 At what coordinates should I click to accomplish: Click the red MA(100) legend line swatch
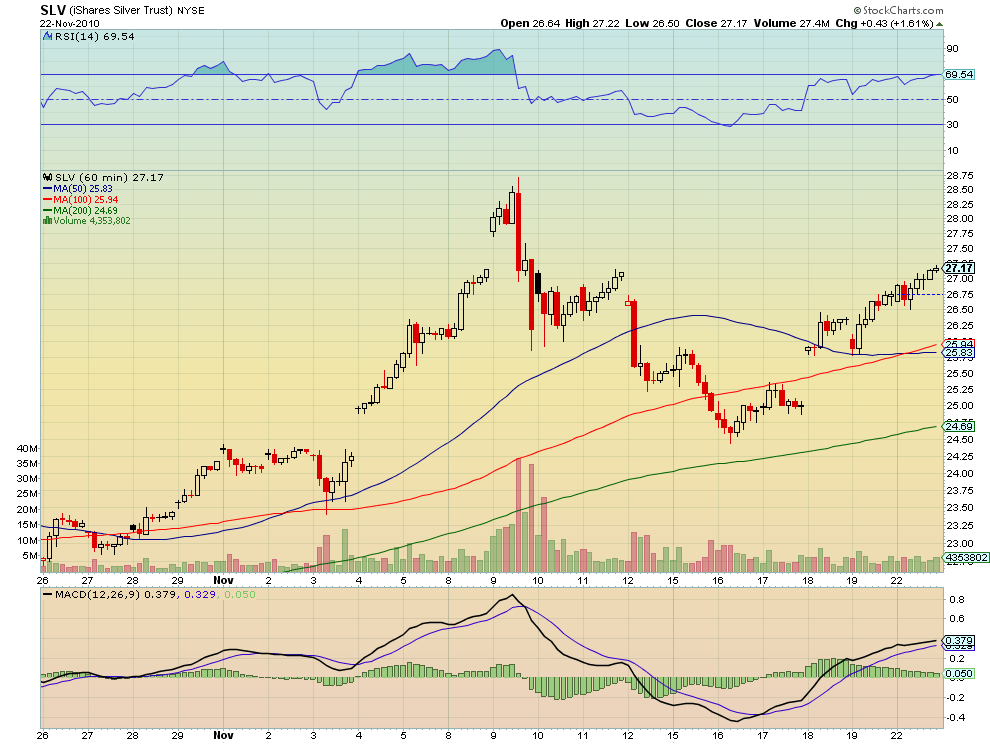[x=47, y=200]
